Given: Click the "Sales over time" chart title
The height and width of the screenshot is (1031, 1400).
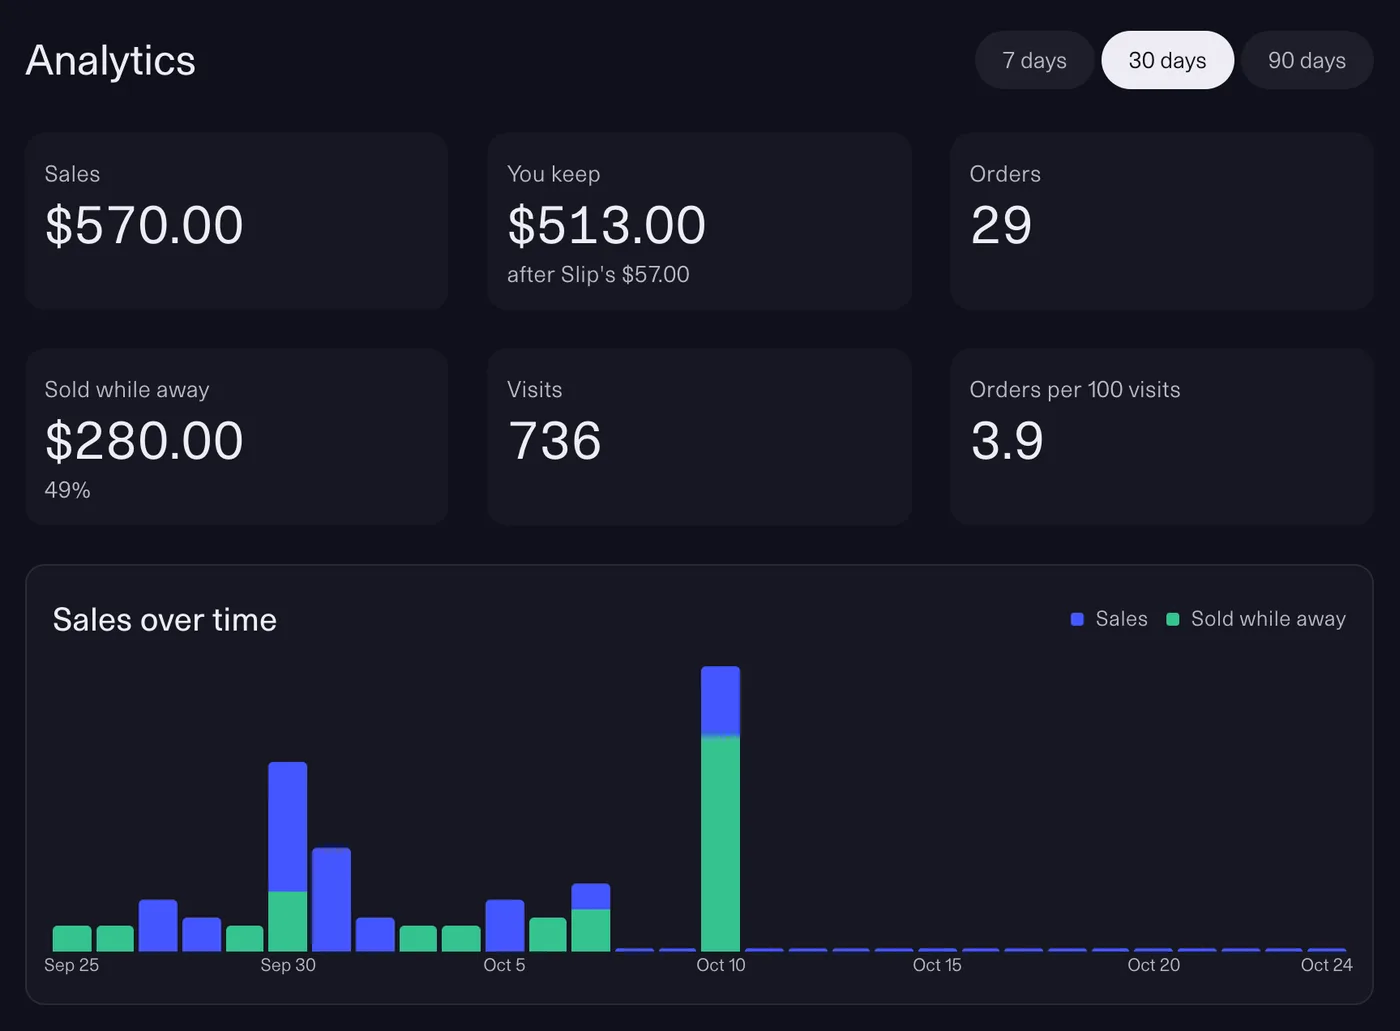Looking at the screenshot, I should tap(165, 620).
